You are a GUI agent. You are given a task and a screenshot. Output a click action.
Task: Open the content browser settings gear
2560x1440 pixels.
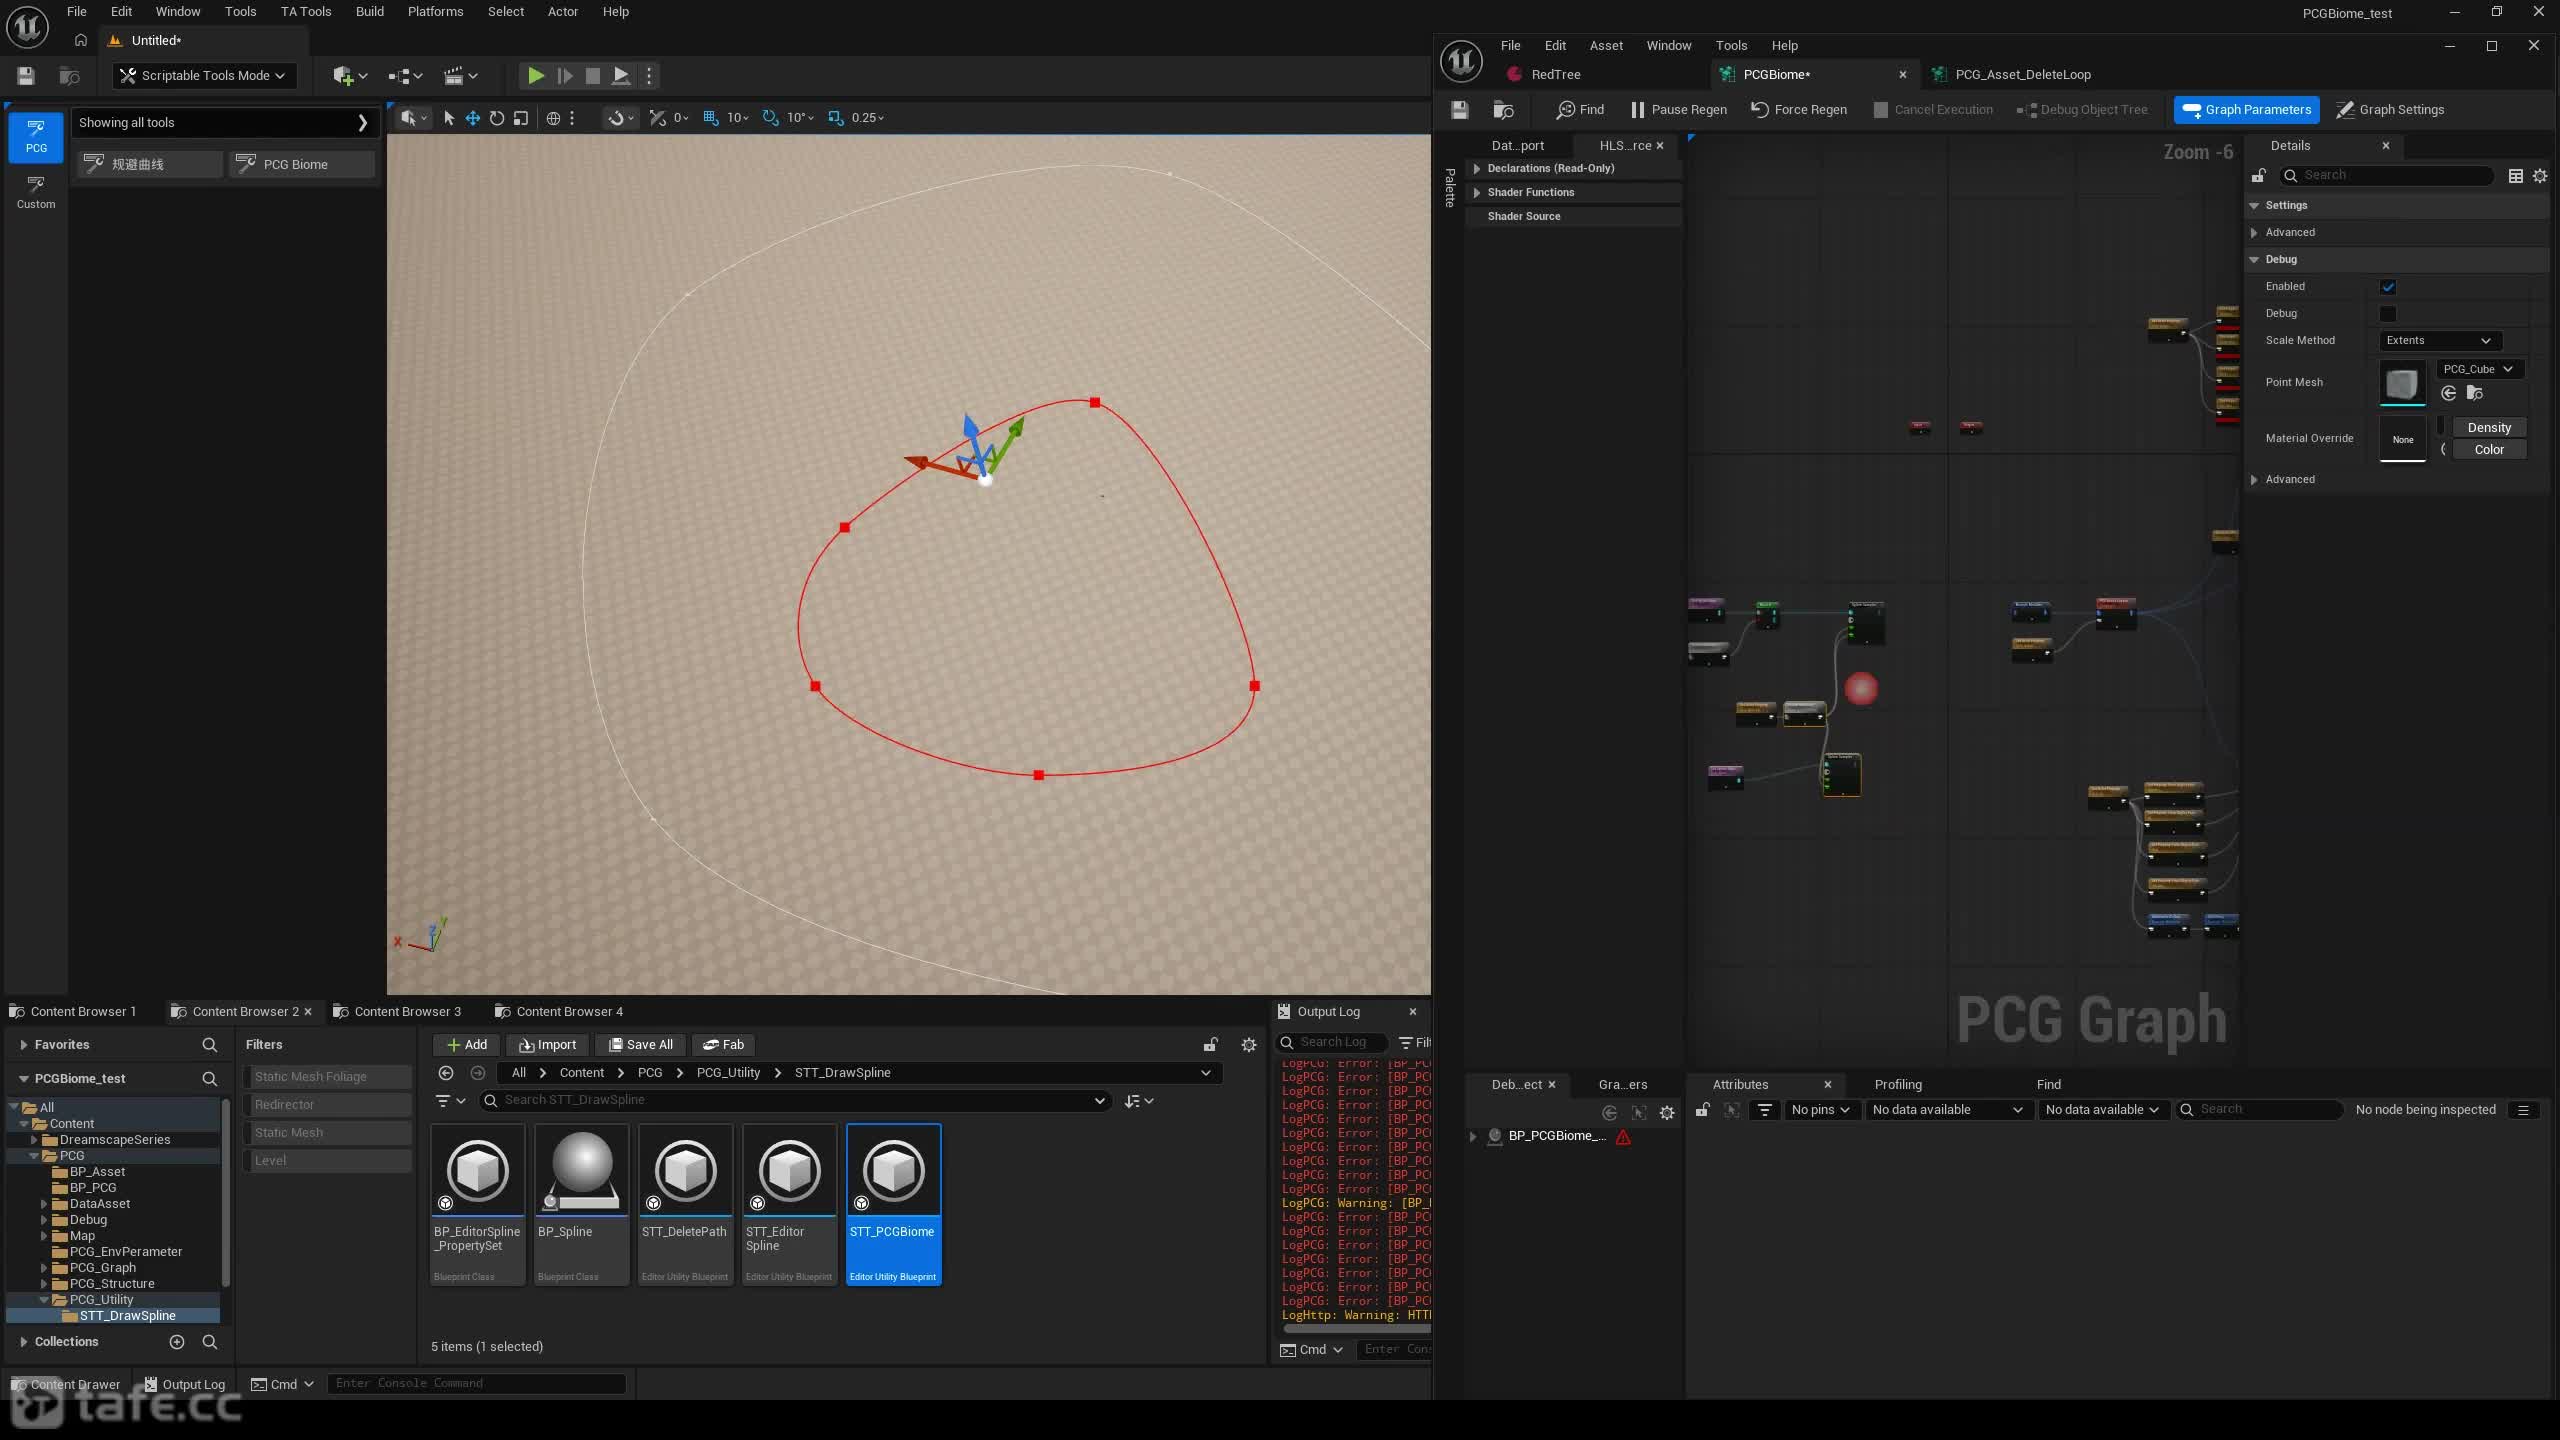click(x=1249, y=1045)
